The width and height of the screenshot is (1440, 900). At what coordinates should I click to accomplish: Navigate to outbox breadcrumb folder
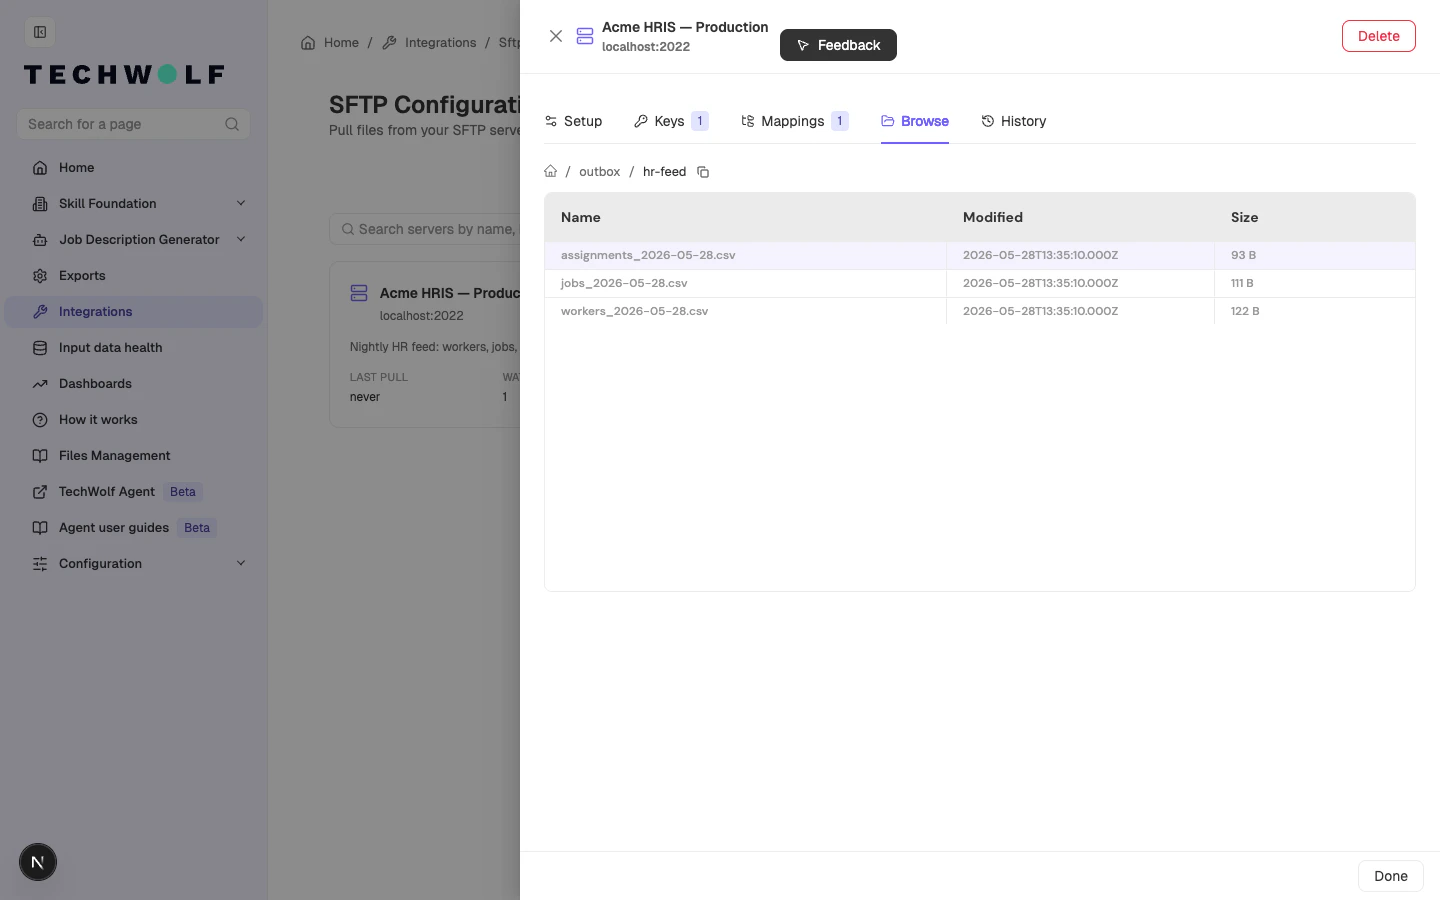tap(599, 172)
